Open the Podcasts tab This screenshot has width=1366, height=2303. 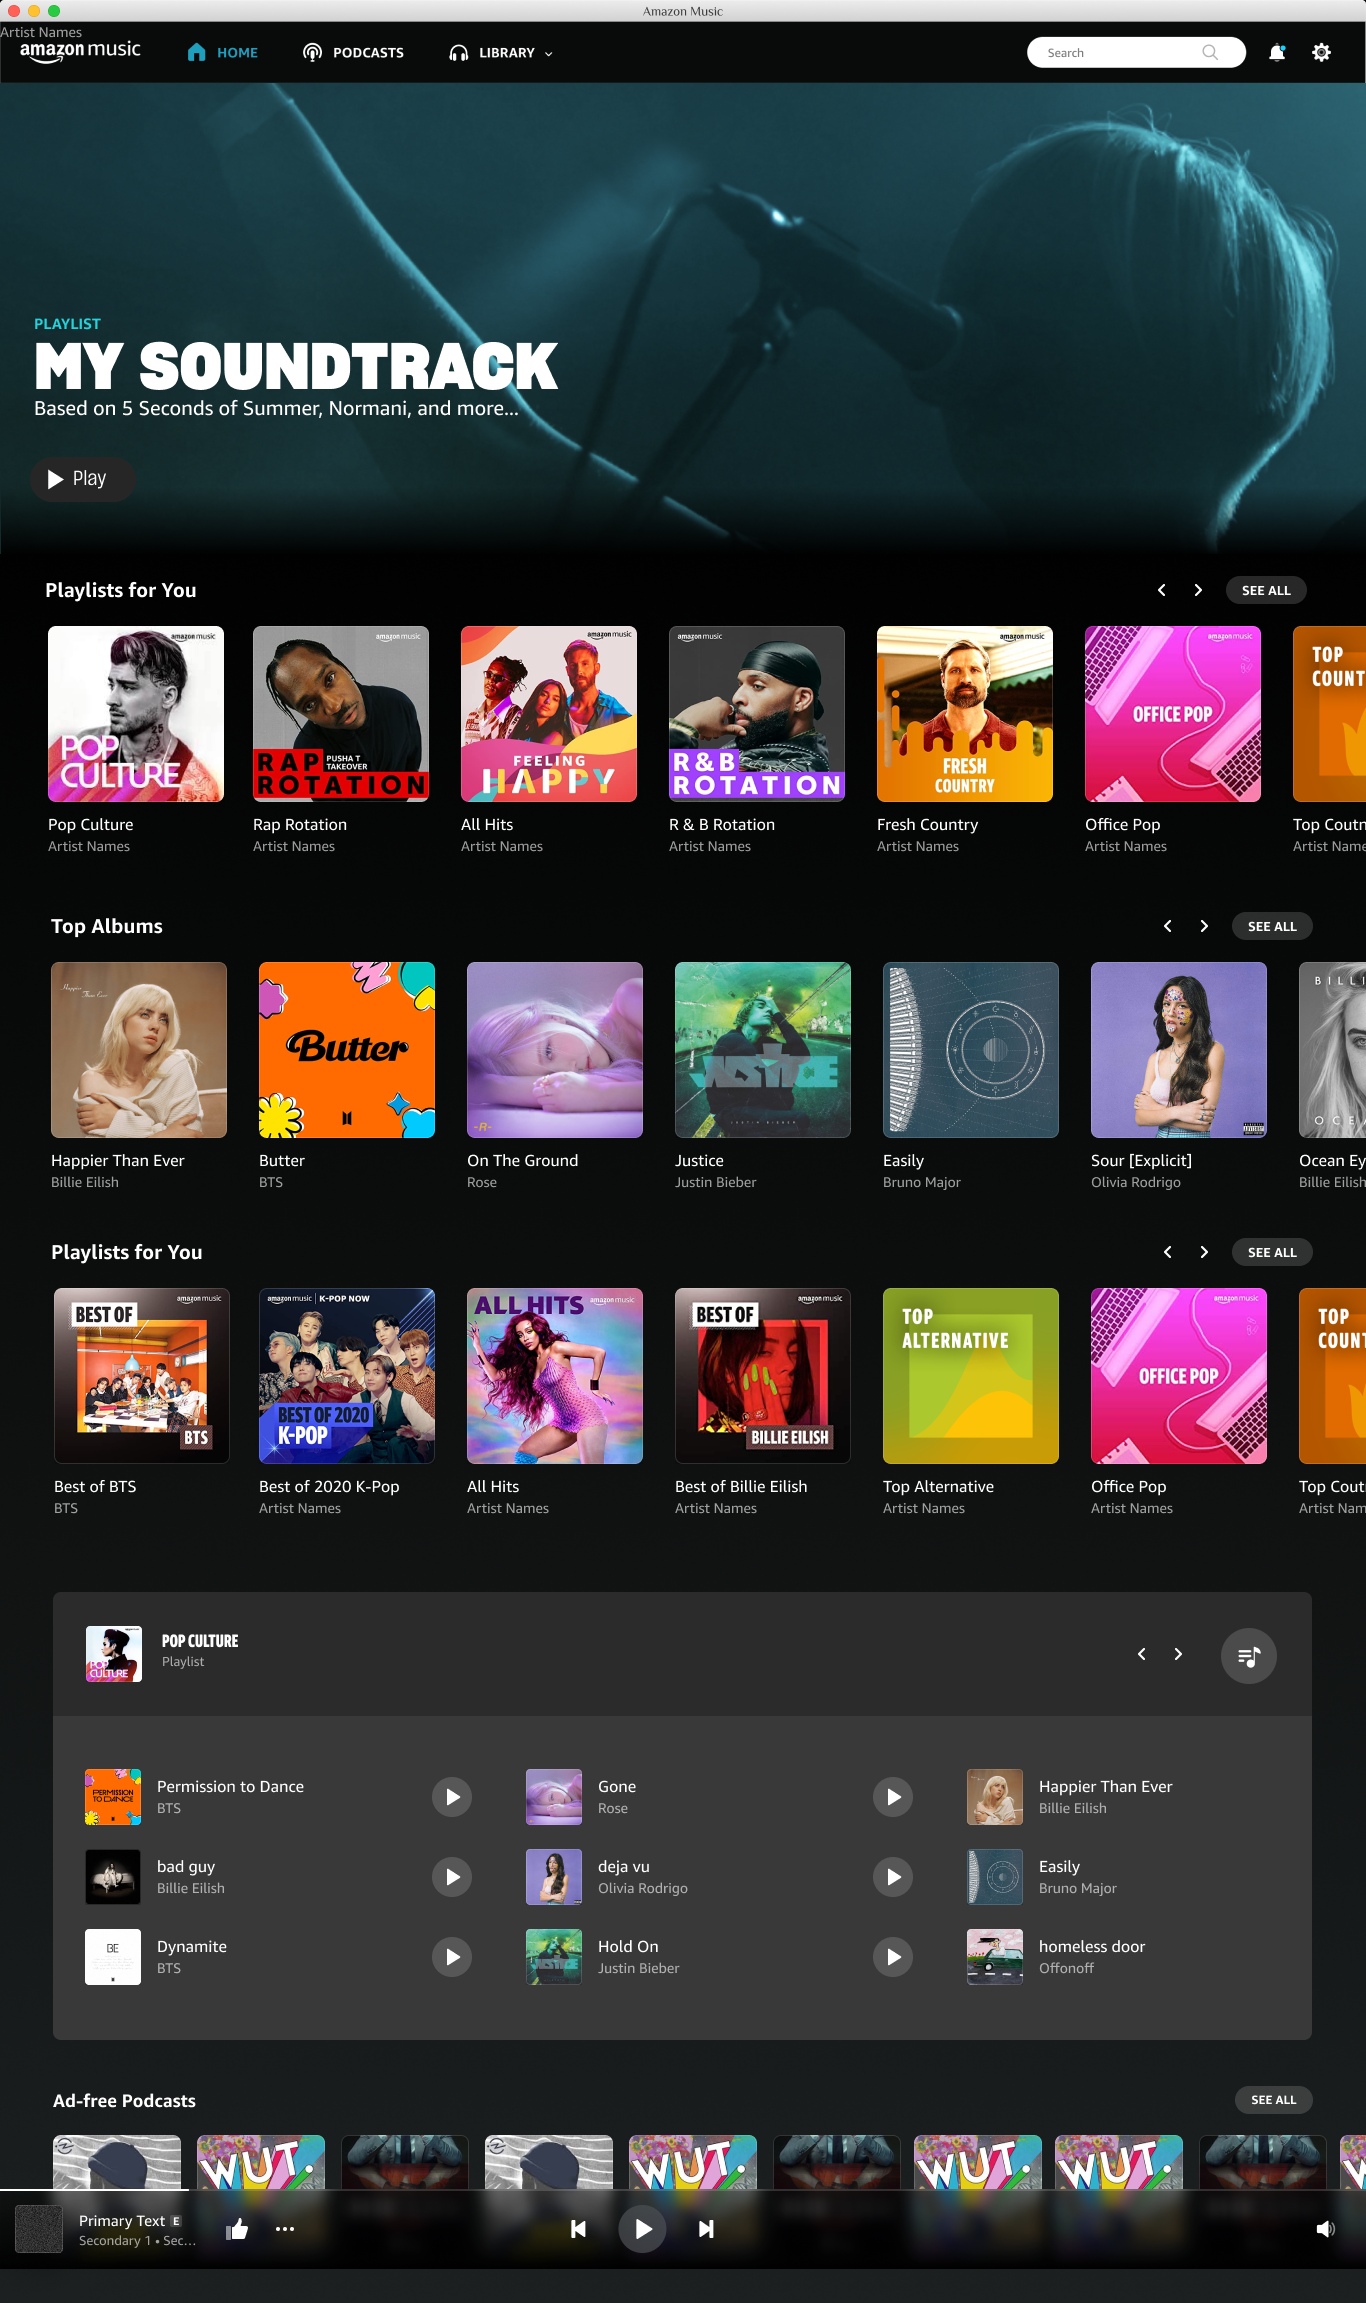[353, 53]
